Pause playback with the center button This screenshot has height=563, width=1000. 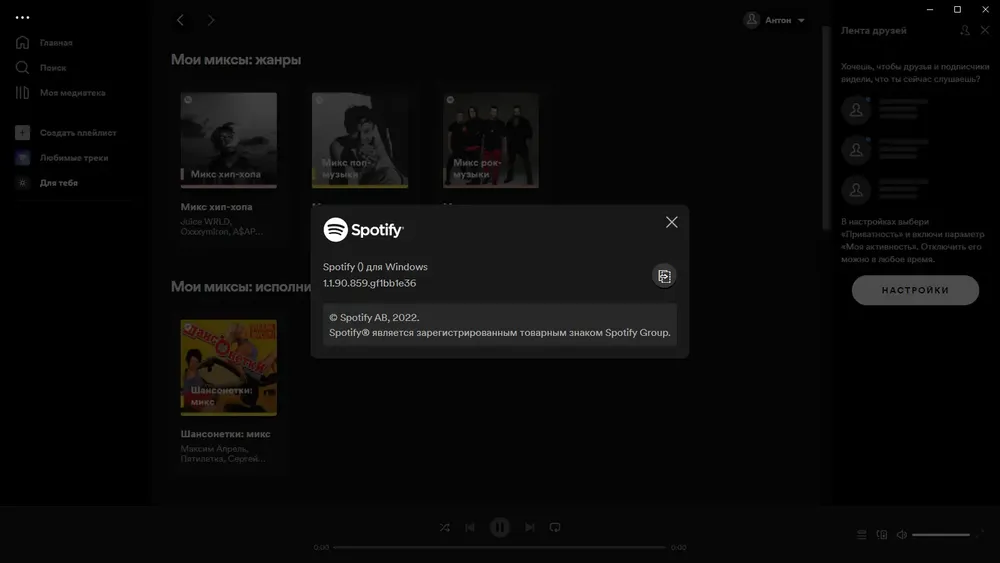point(500,527)
